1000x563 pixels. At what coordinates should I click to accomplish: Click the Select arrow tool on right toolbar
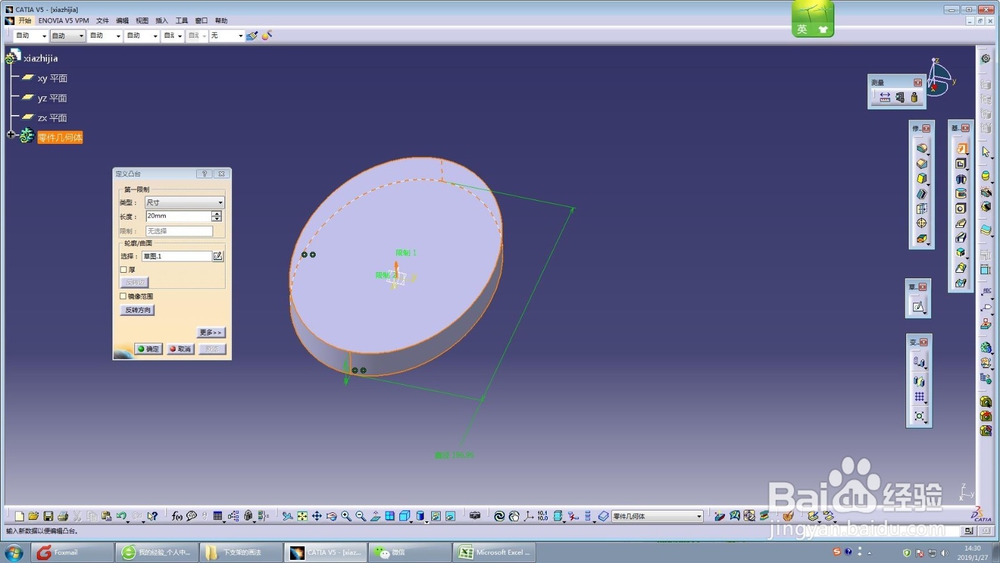click(986, 152)
